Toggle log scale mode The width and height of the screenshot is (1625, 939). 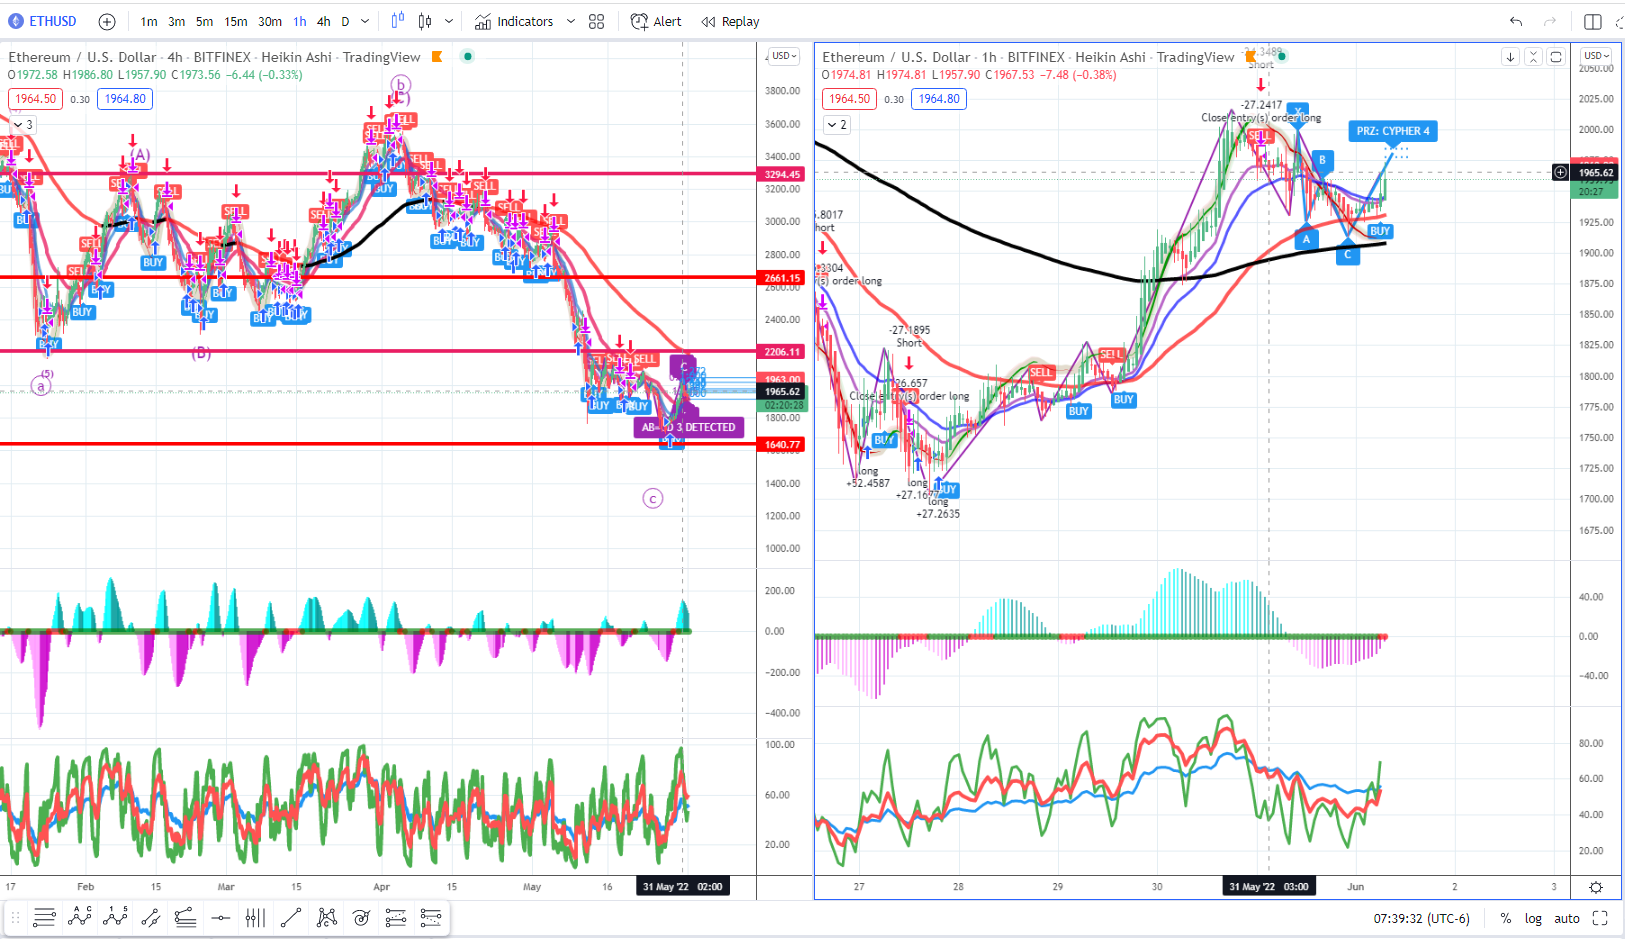point(1533,918)
